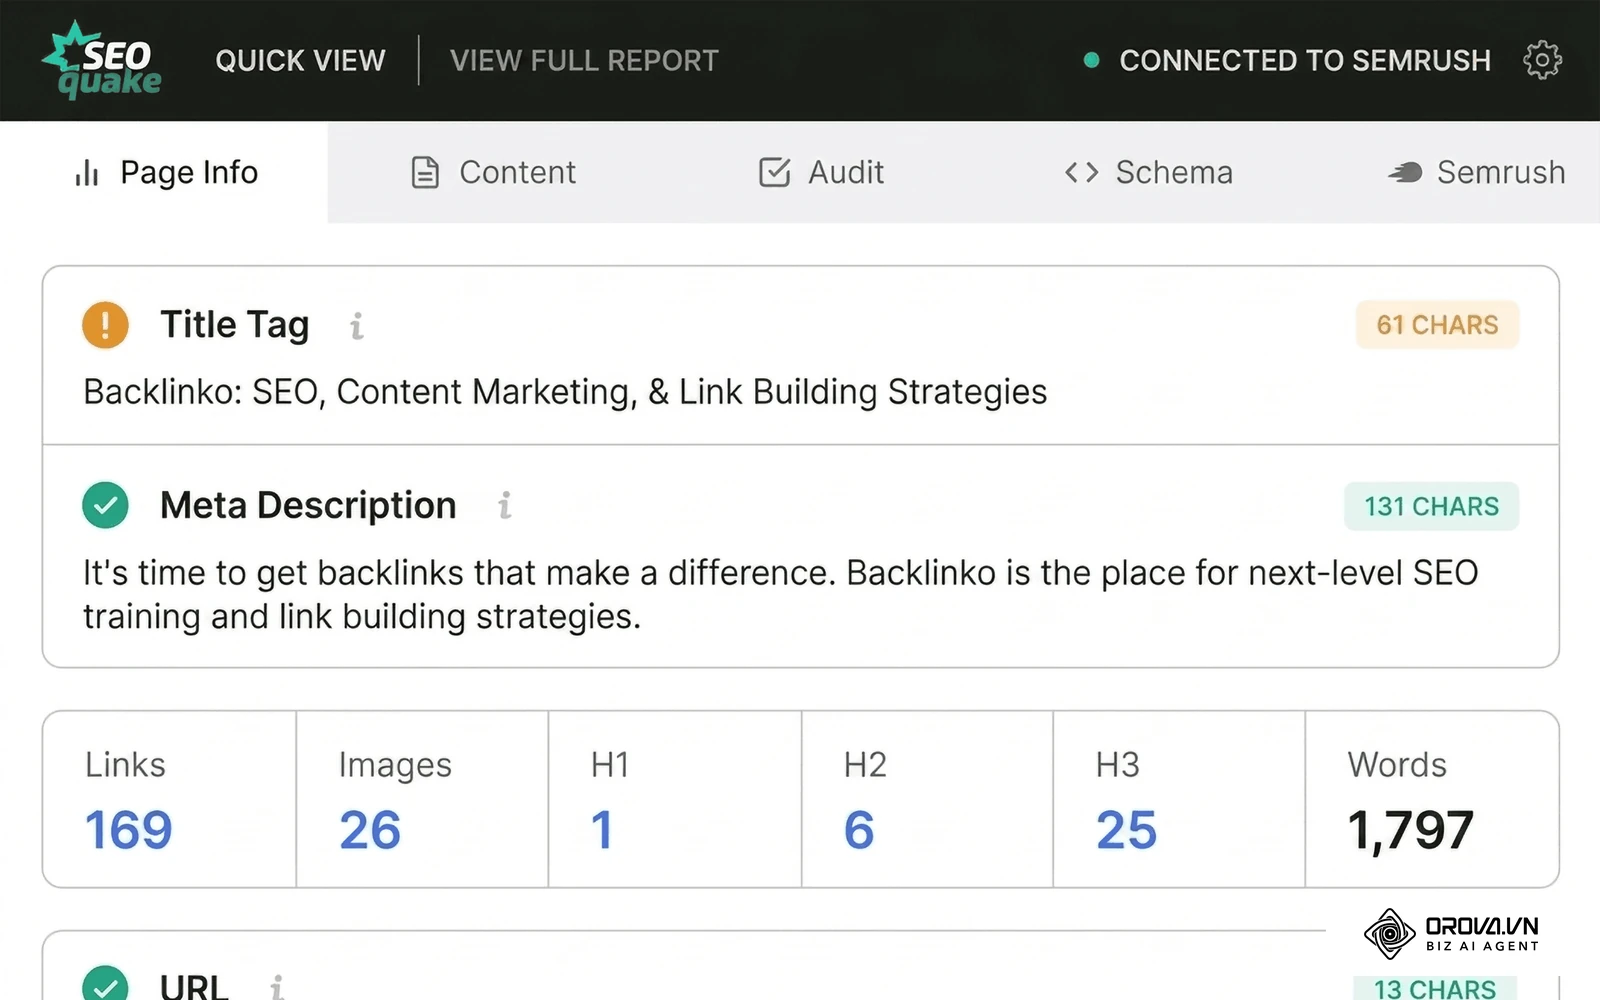Select Quick View in header
This screenshot has height=1000, width=1600.
coord(300,60)
